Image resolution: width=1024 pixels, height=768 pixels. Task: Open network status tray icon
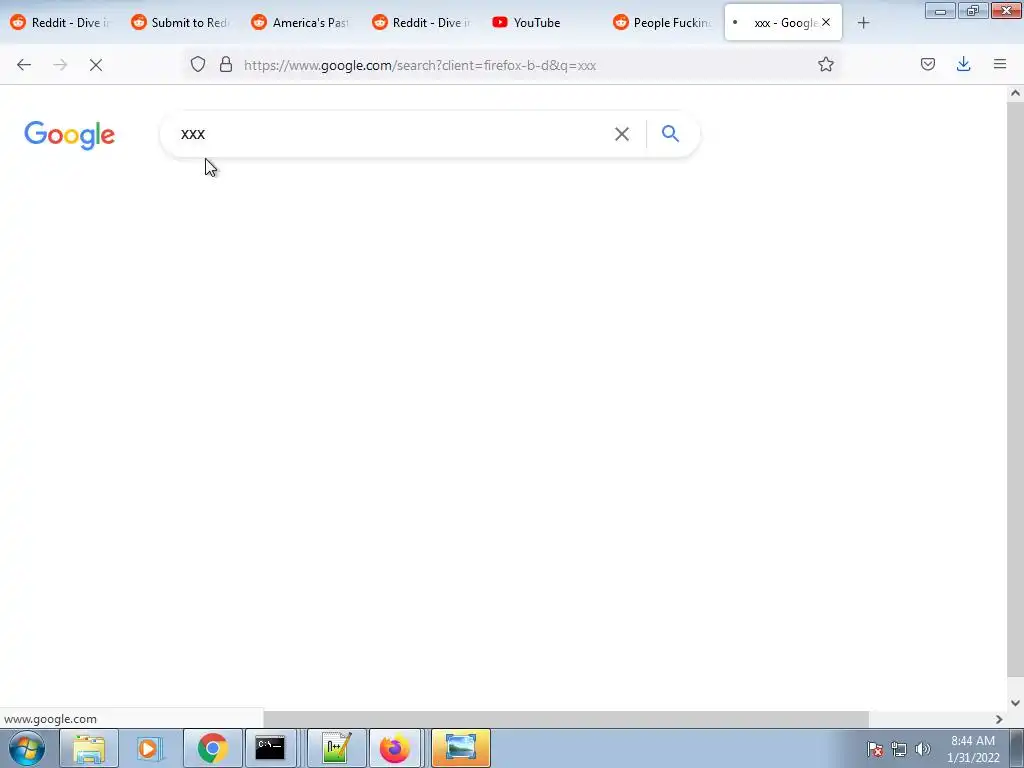tap(899, 749)
